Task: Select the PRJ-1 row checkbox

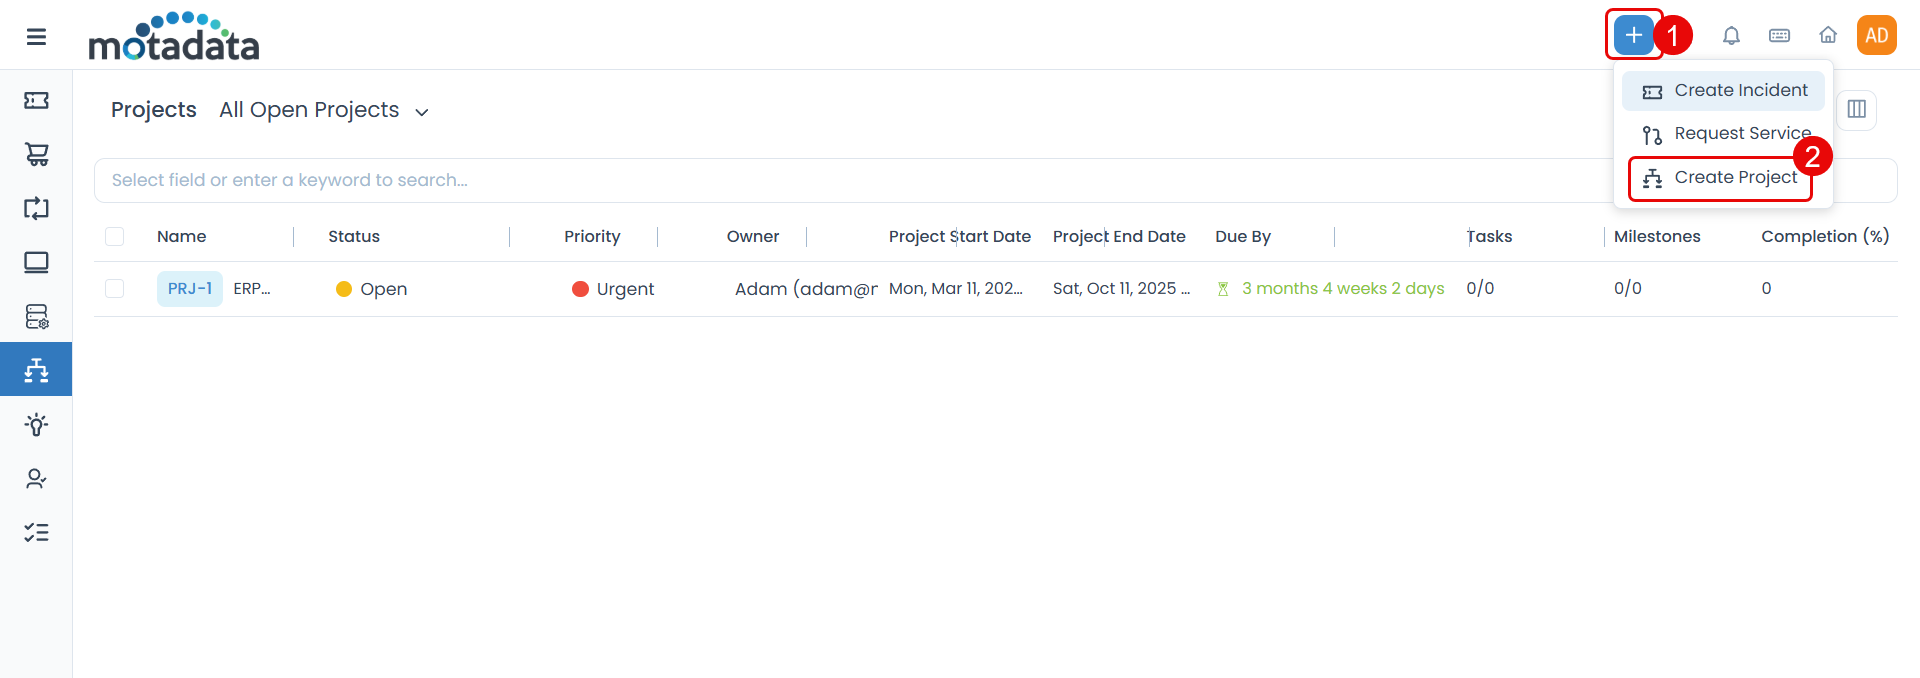Action: click(x=115, y=289)
